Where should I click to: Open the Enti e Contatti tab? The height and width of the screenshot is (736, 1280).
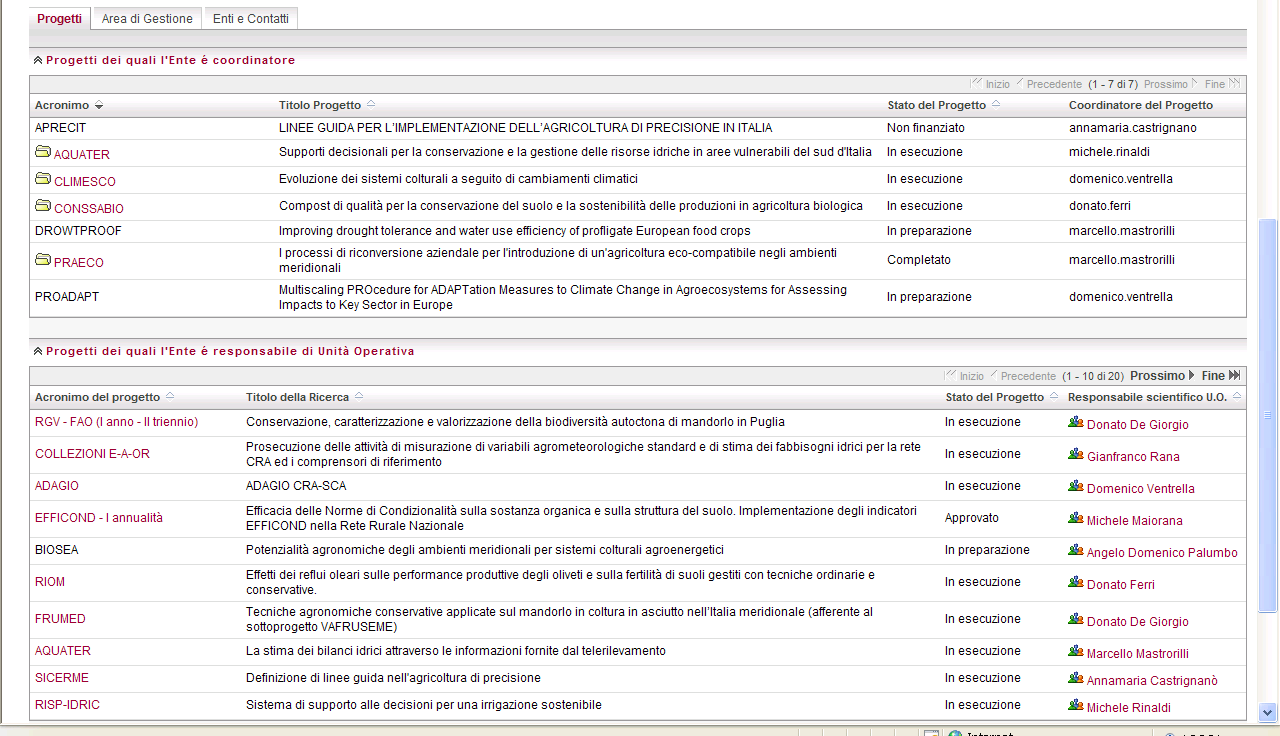coord(251,18)
